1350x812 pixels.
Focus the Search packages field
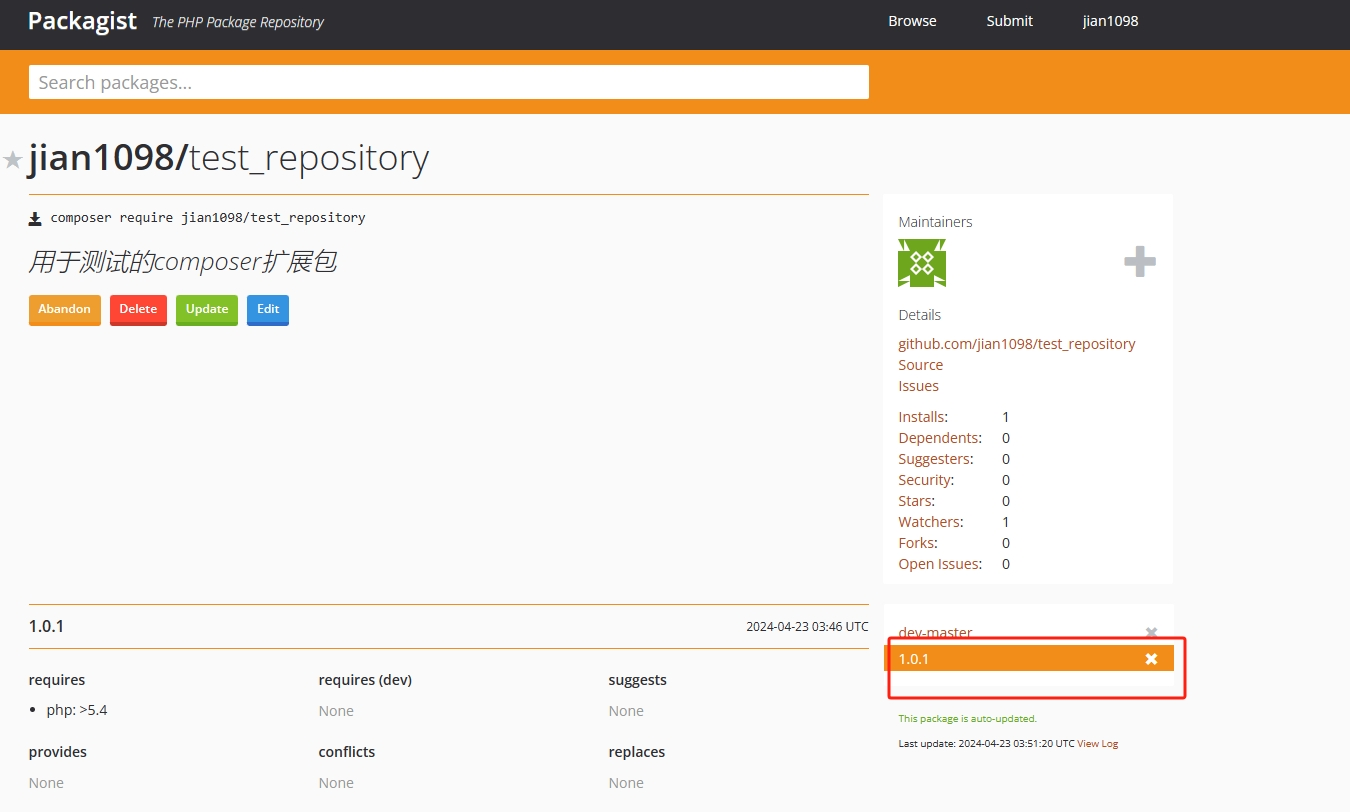pos(449,82)
